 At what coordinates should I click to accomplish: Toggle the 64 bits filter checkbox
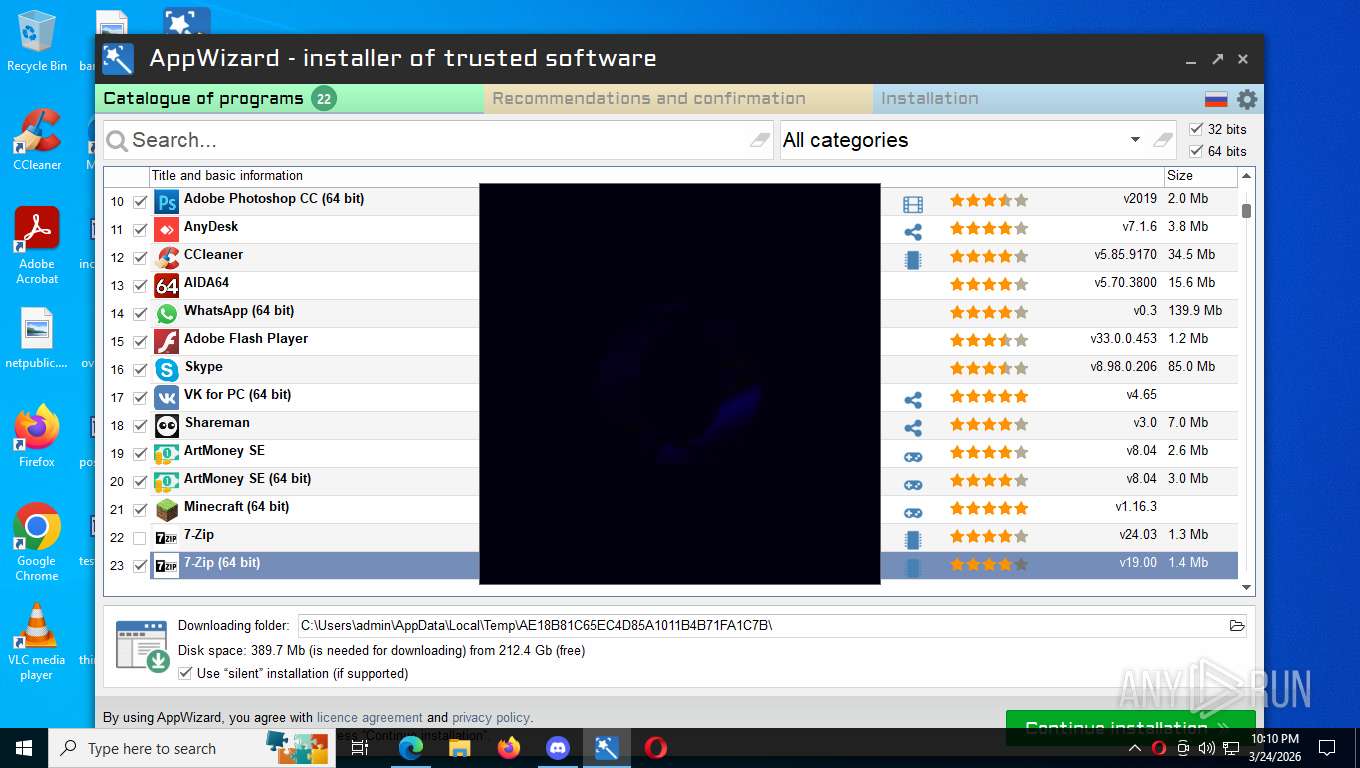1196,151
